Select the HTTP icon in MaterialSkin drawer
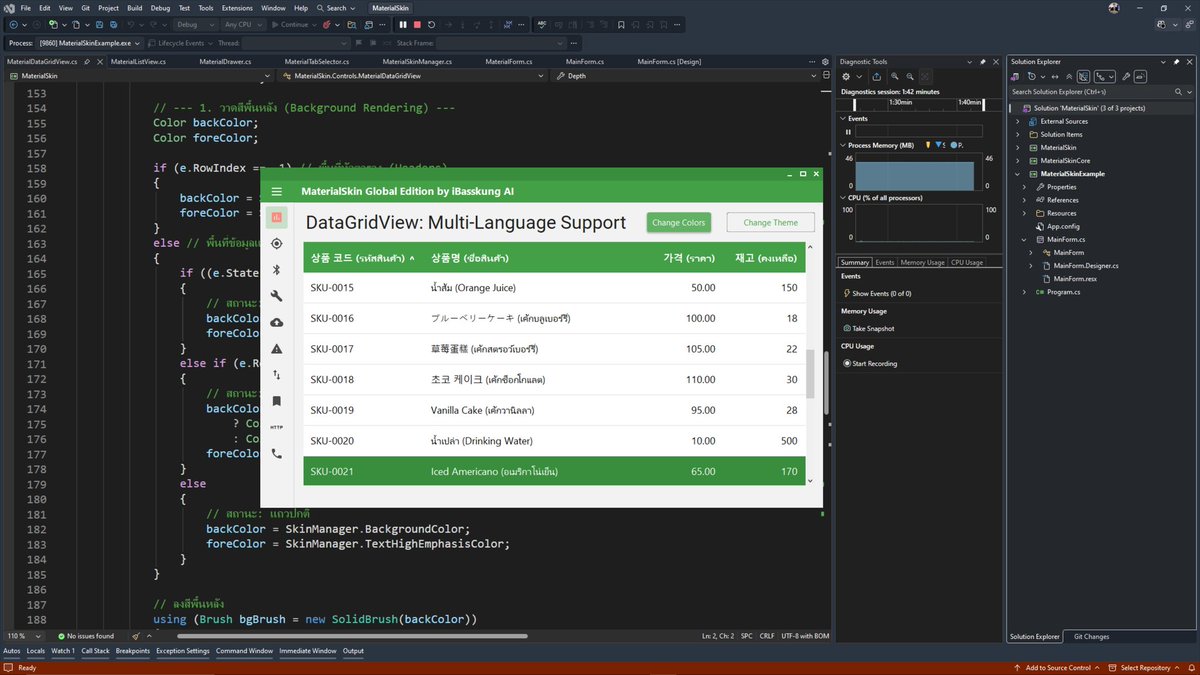Image resolution: width=1200 pixels, height=675 pixels. click(277, 427)
